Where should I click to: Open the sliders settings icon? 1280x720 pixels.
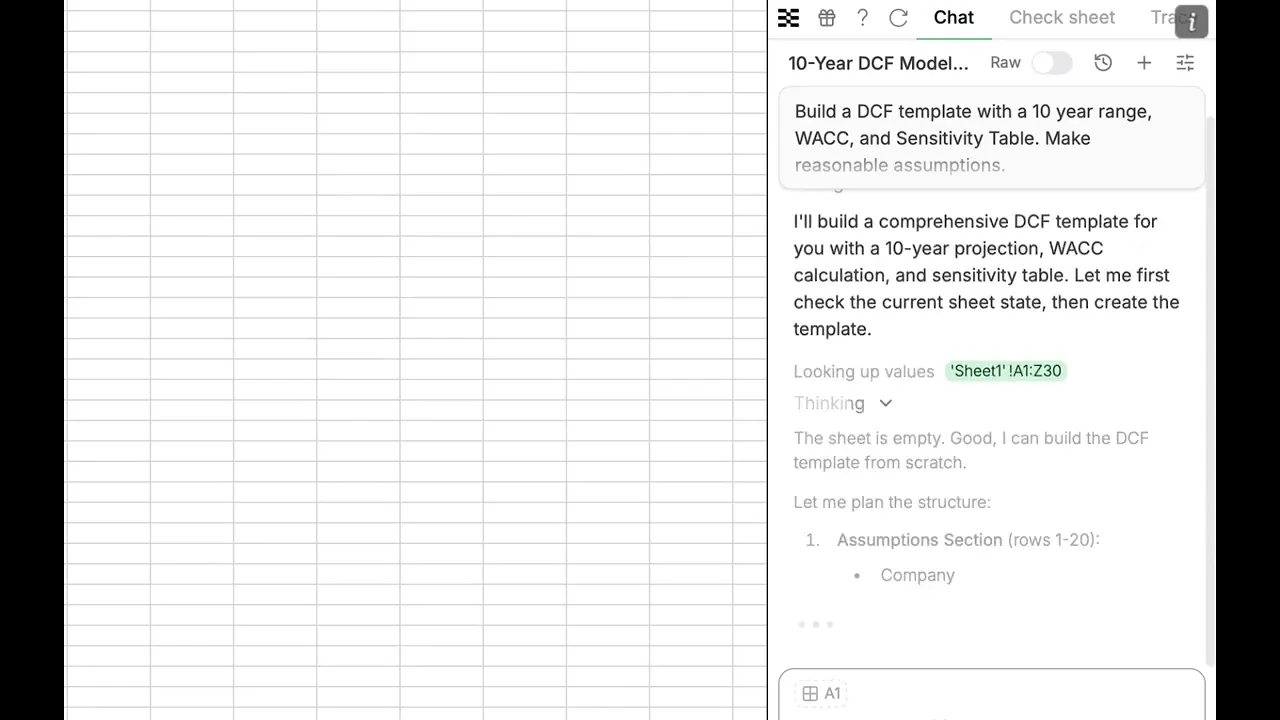(1185, 63)
